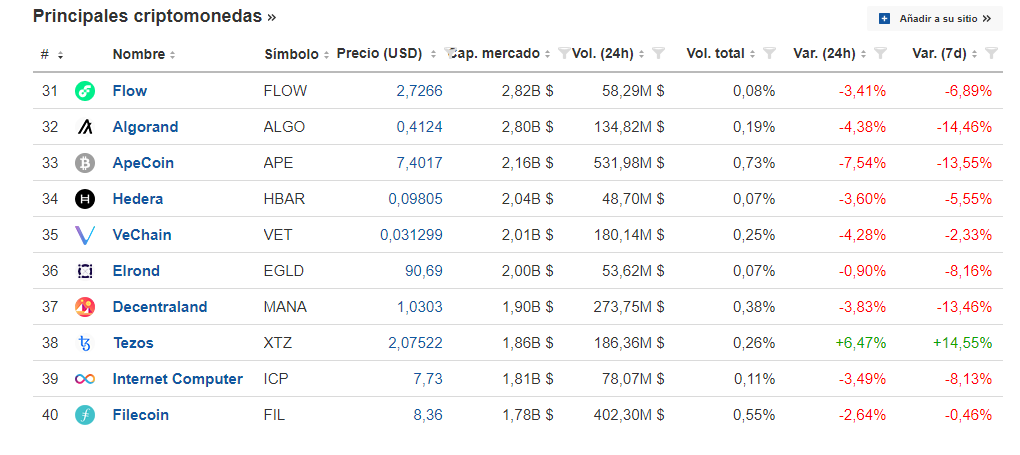This screenshot has height=455, width=1020.
Task: Click the EGLD symbol text
Action: (x=284, y=271)
